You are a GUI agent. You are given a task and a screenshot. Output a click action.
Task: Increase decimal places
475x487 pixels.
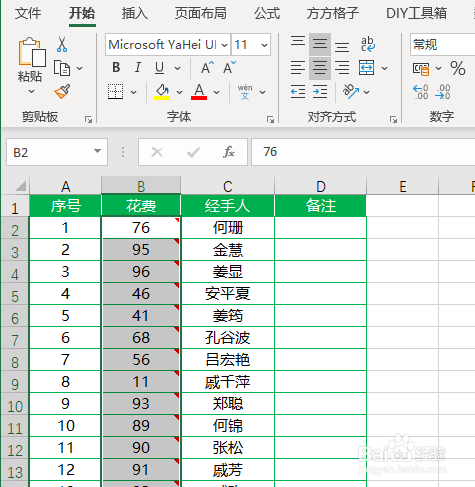pyautogui.click(x=421, y=92)
